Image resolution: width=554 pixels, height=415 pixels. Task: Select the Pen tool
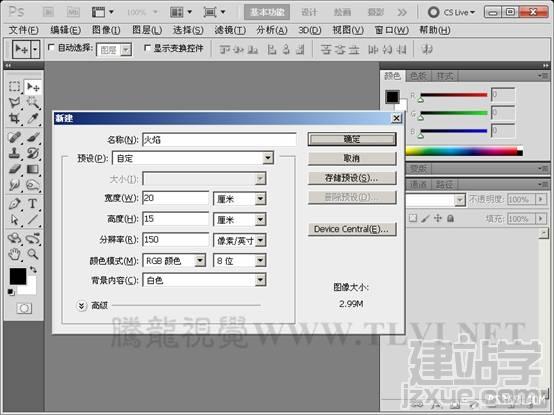(x=14, y=204)
